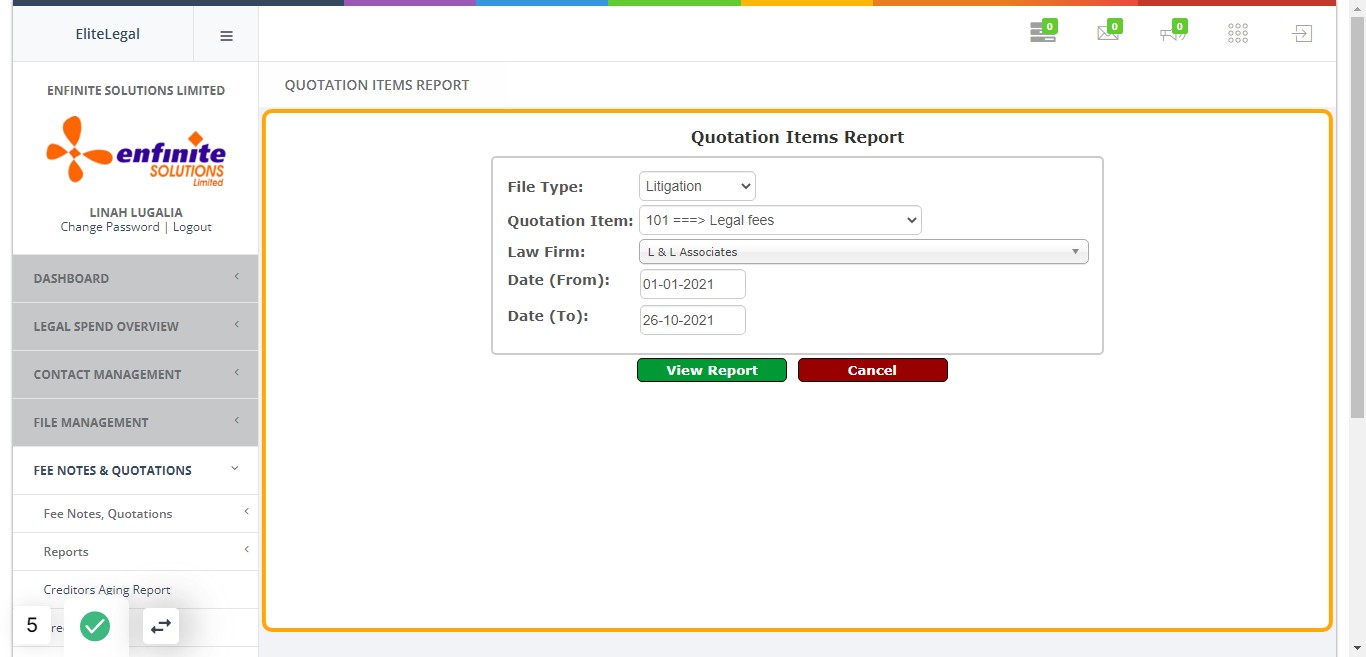Open the Quotation Item dropdown (Legal fees)
Viewport: 1366px width, 657px height.
(x=780, y=220)
